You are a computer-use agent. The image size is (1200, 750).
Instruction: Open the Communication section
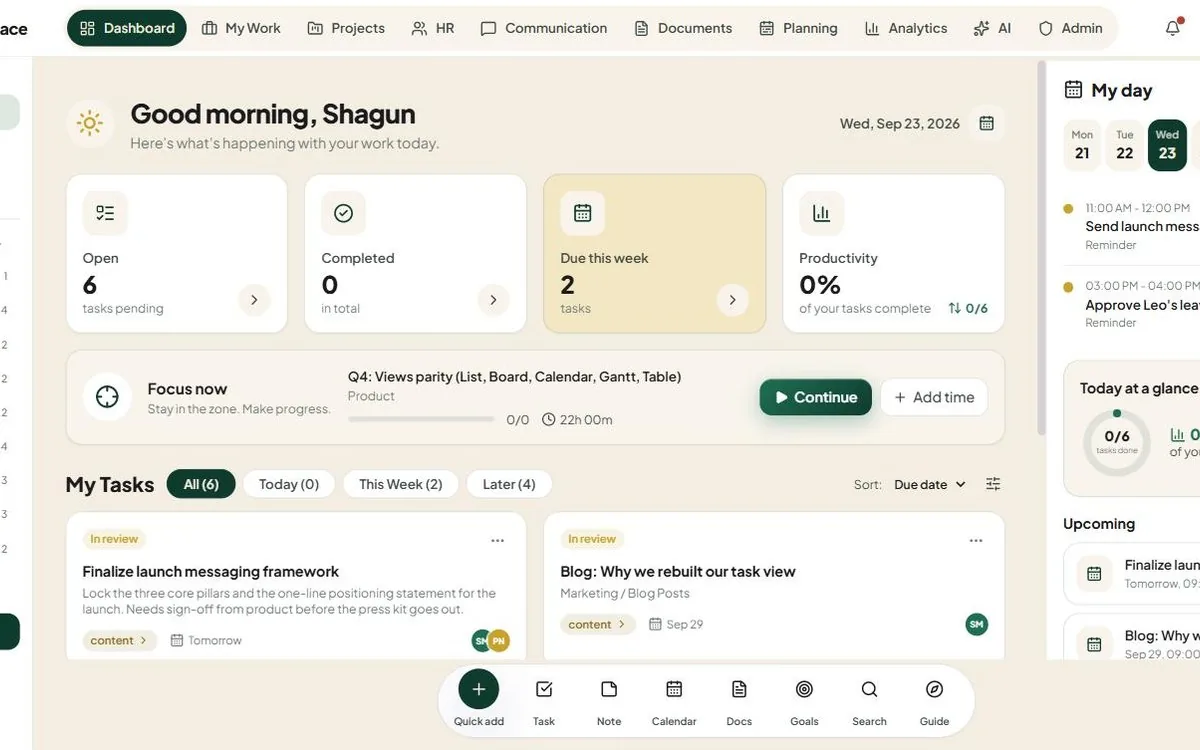point(544,28)
